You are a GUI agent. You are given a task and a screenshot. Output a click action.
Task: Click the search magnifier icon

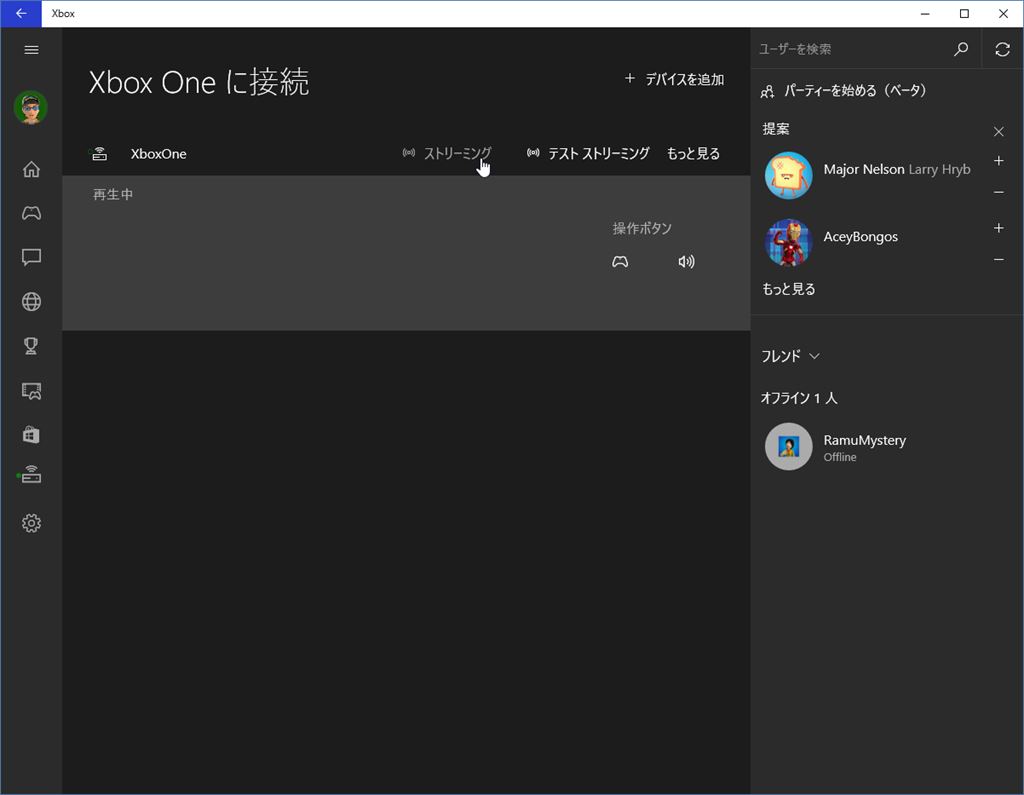click(x=961, y=49)
